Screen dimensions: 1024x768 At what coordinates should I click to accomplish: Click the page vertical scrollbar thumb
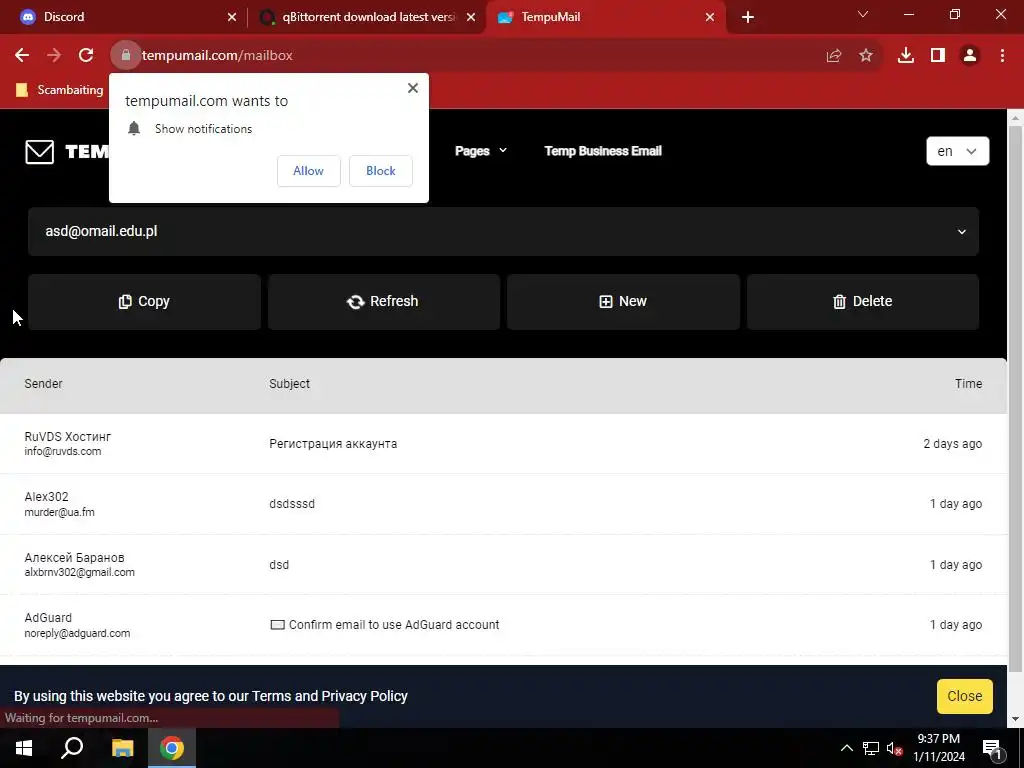(x=1016, y=398)
